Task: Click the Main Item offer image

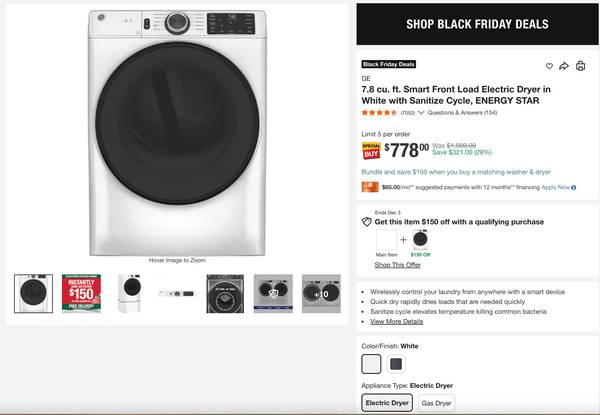Action: click(386, 240)
